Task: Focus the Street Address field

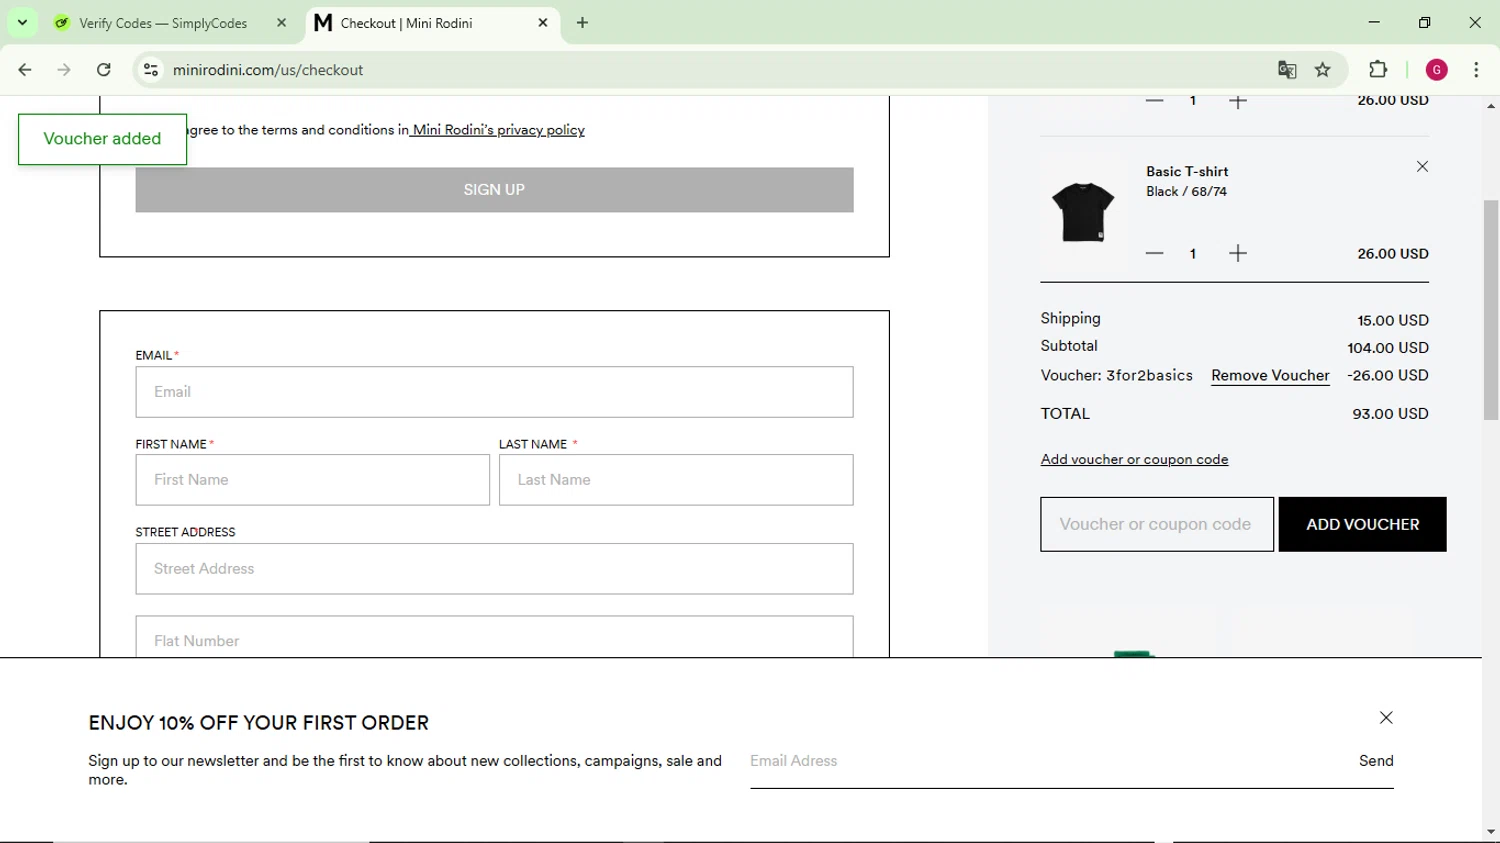Action: (x=494, y=569)
